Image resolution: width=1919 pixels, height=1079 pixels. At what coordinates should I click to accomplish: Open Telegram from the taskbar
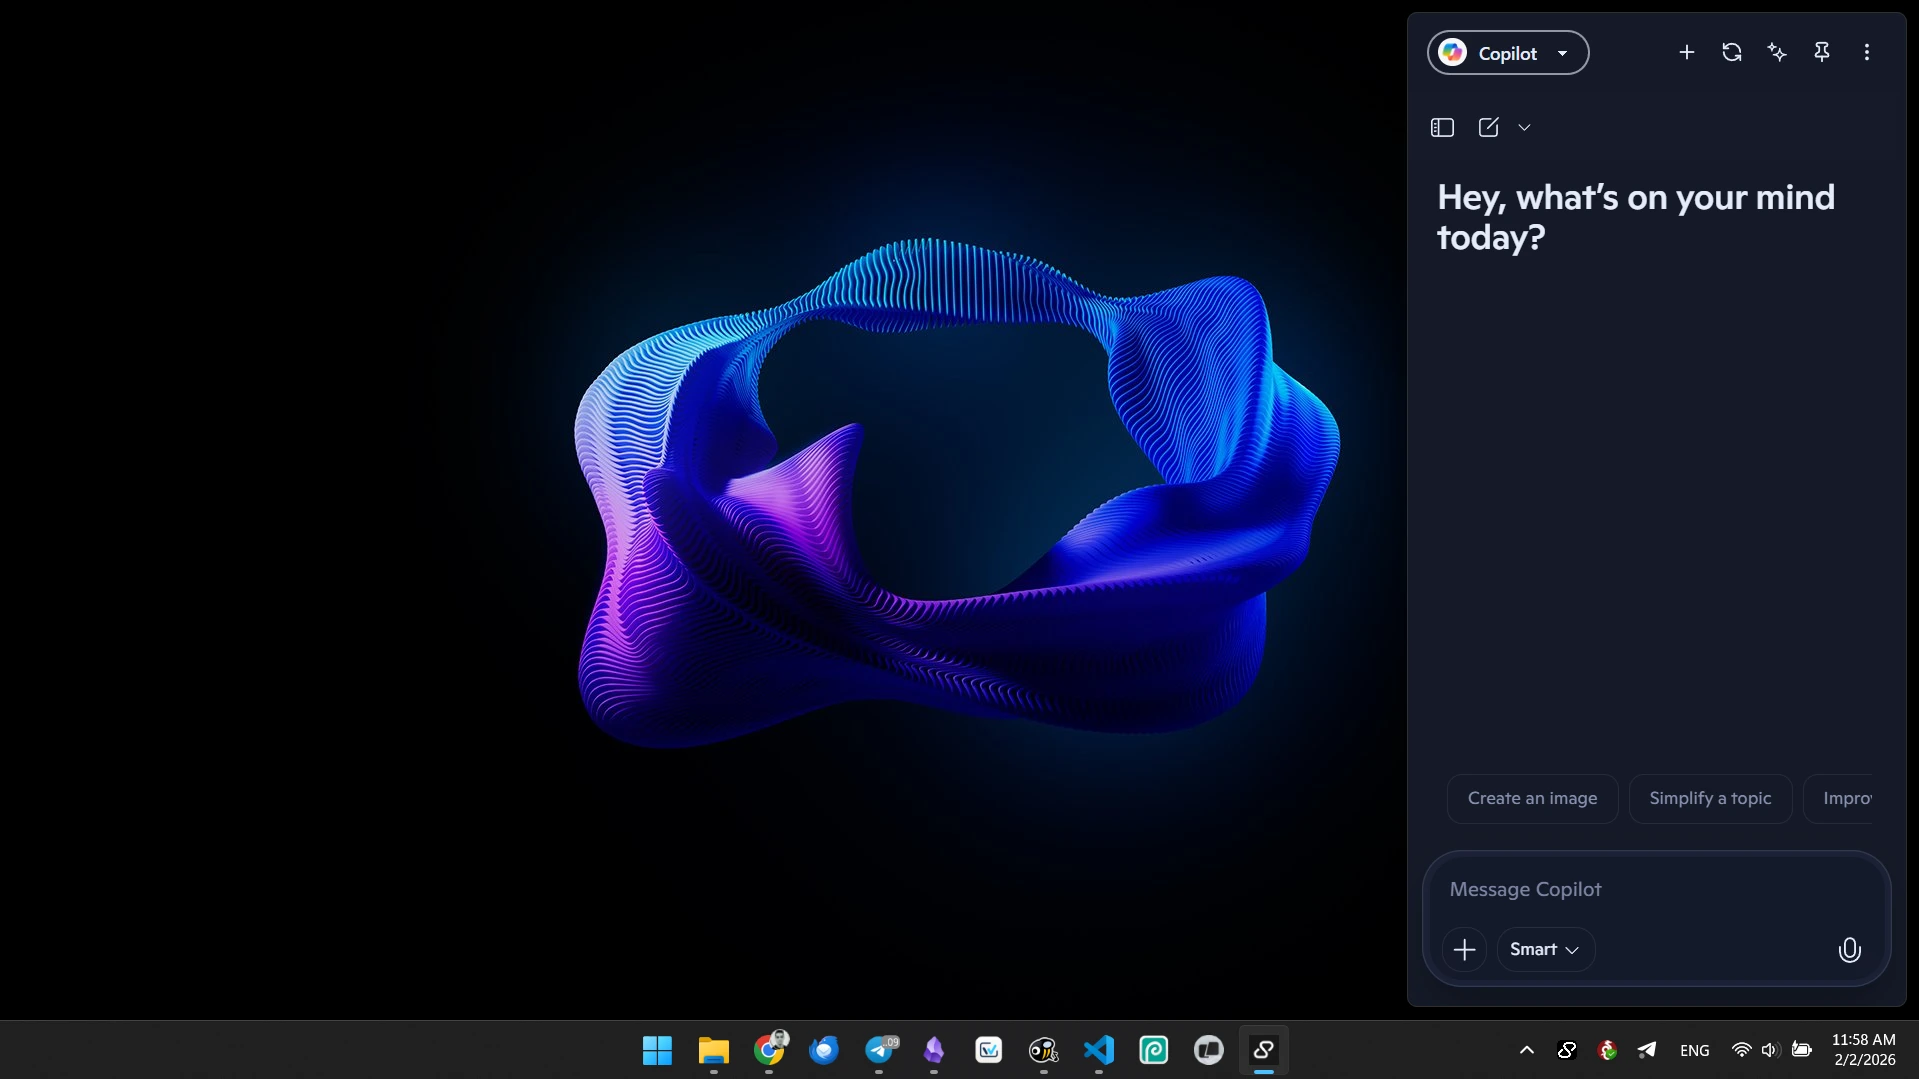[x=878, y=1051]
